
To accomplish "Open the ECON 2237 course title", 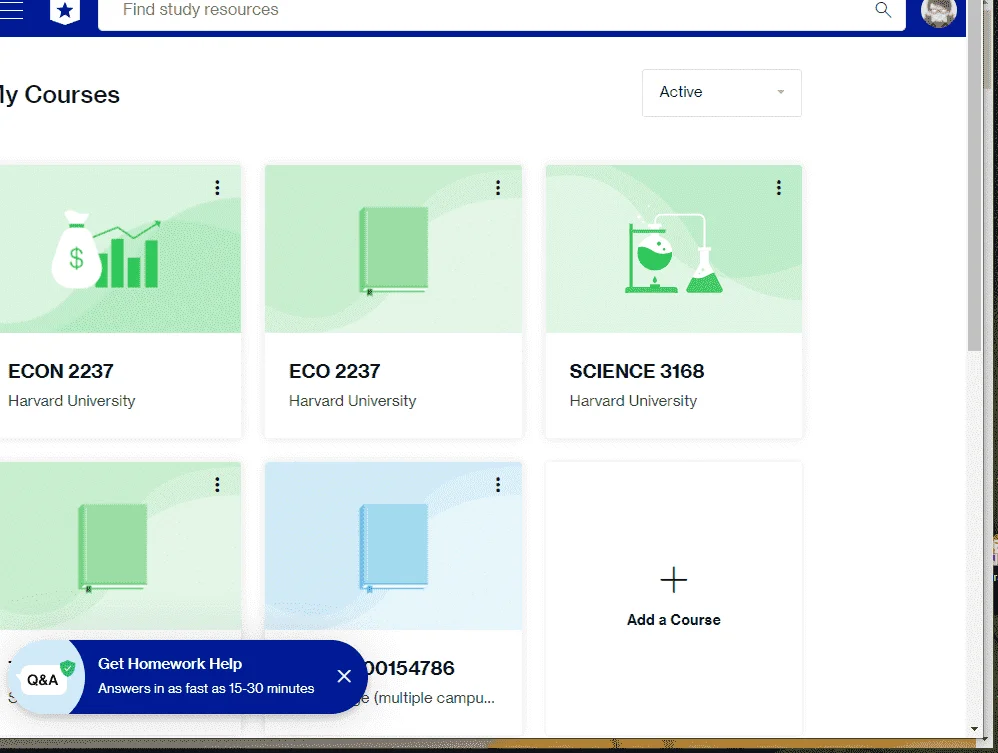I will (60, 371).
